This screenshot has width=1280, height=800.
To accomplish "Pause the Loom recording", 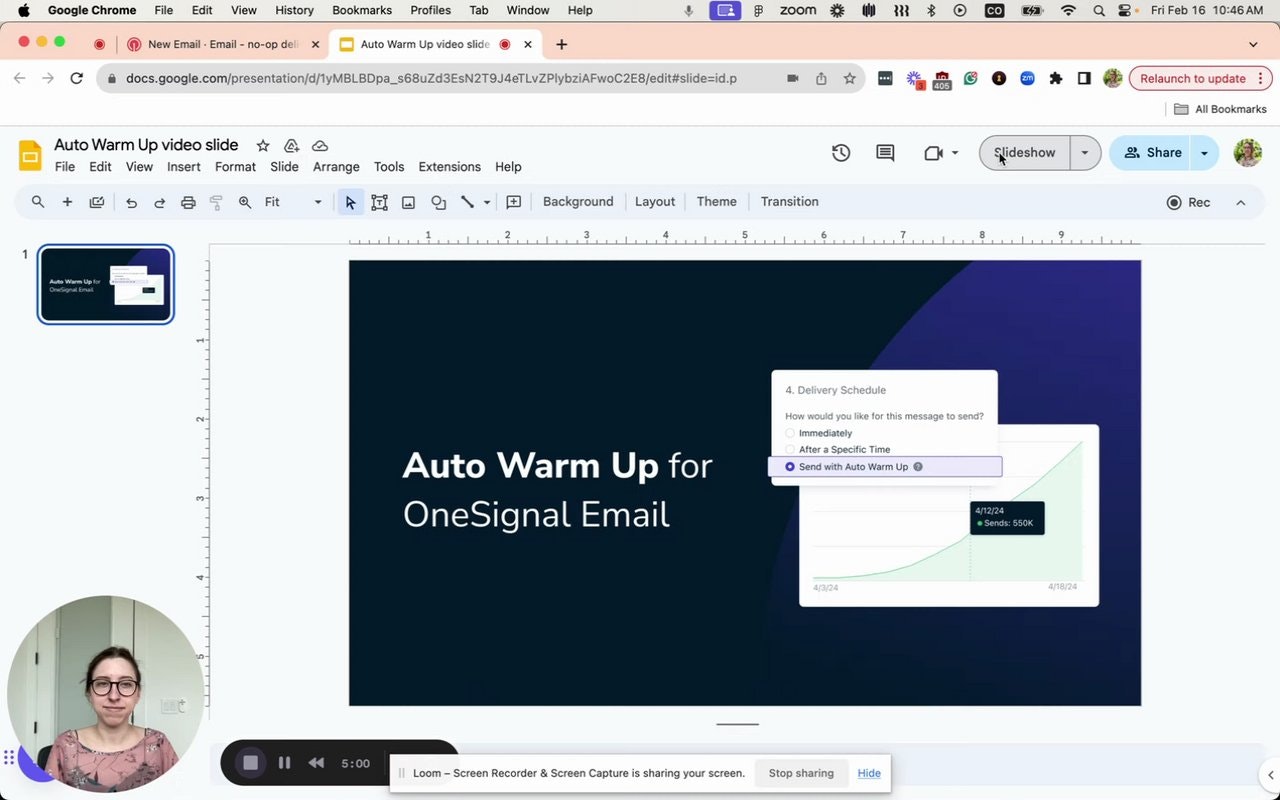I will coord(284,762).
